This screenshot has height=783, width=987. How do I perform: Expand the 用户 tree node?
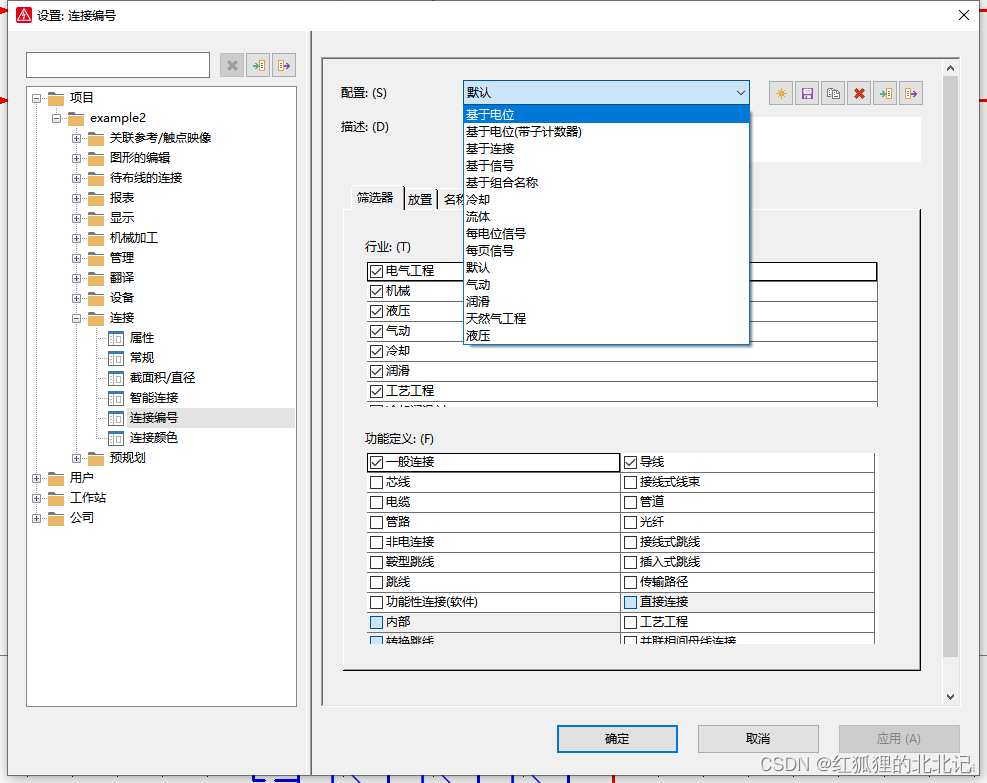pyautogui.click(x=37, y=478)
